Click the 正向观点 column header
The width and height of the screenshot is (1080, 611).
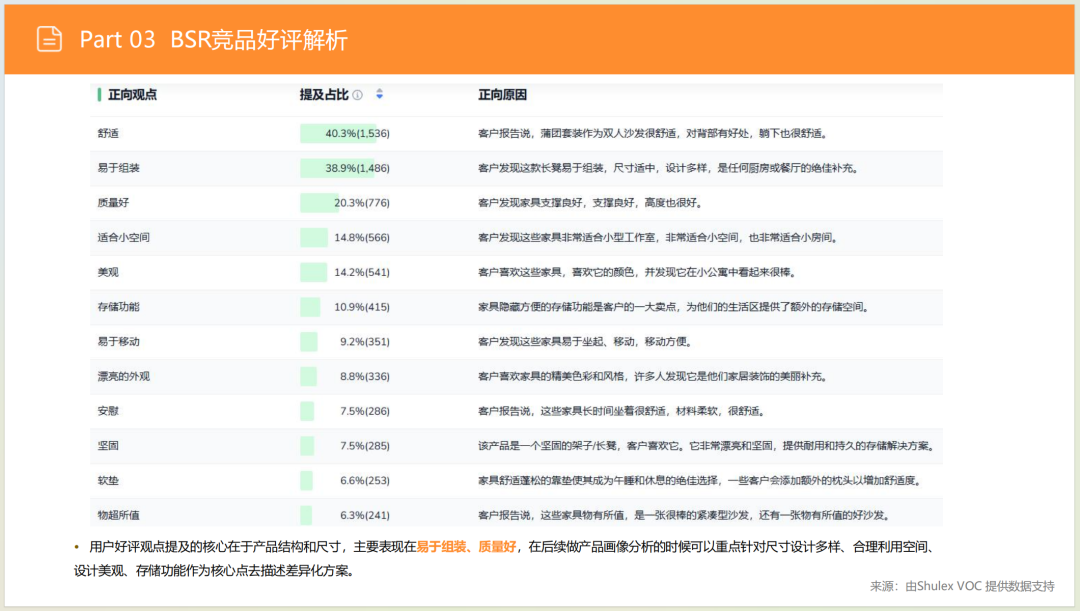(x=132, y=95)
